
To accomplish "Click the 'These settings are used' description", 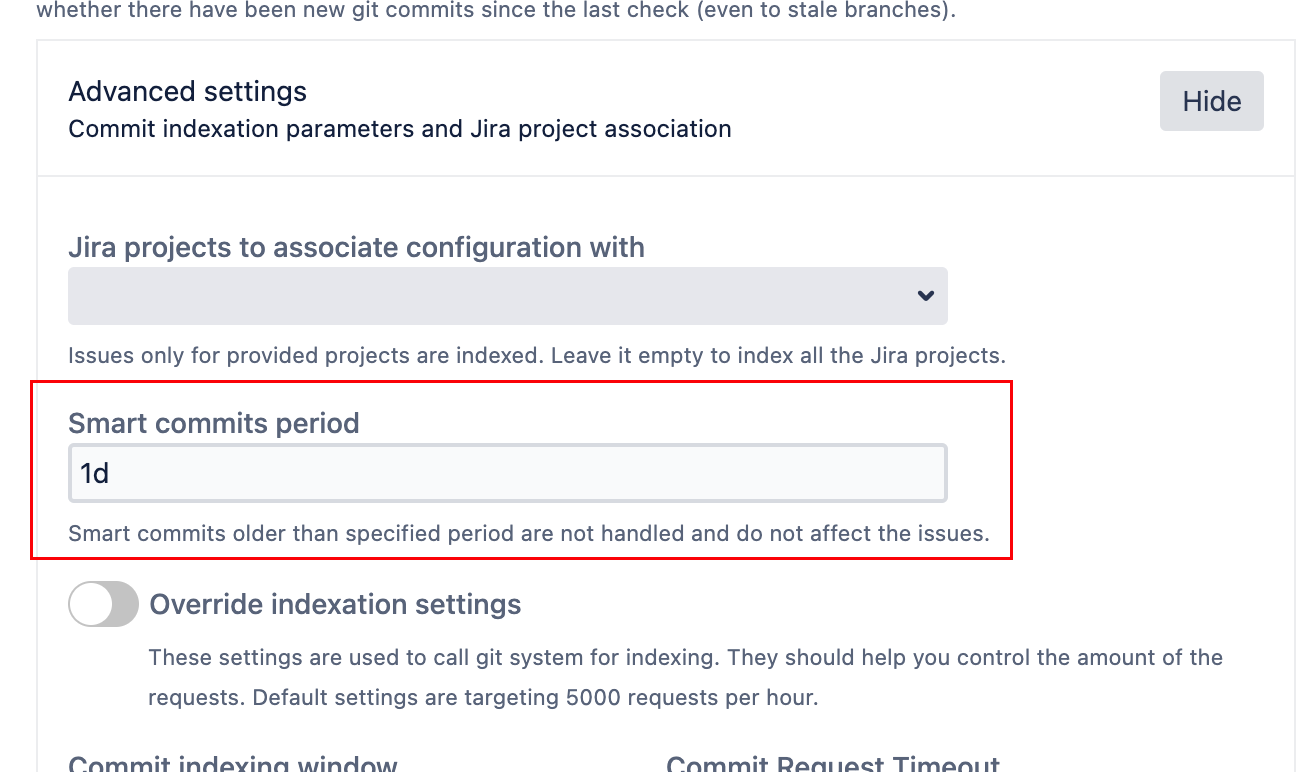I will (685, 657).
